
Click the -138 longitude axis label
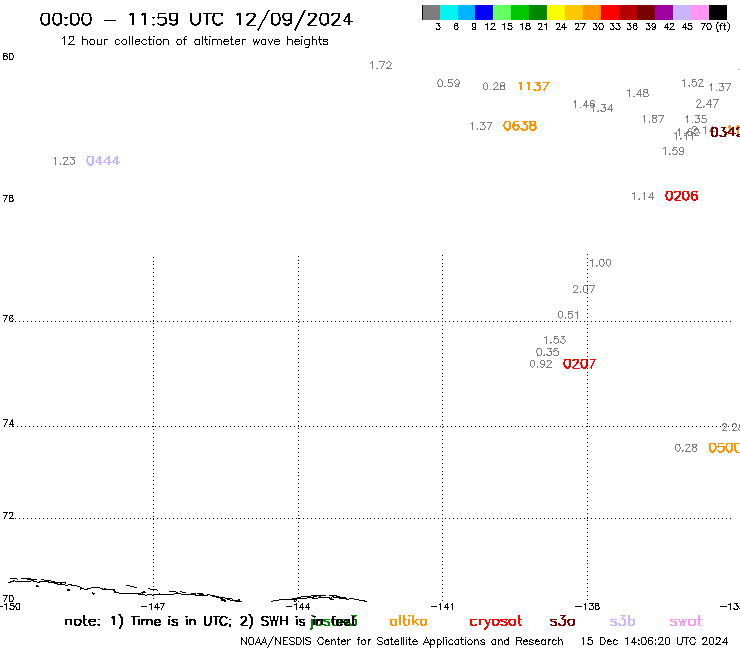(x=588, y=607)
